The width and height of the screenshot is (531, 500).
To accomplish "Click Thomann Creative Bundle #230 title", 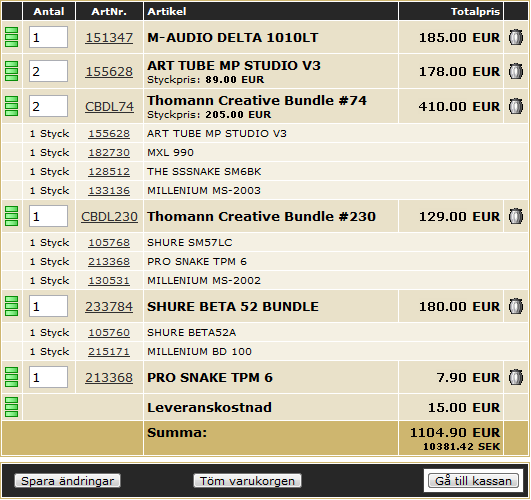I will (261, 216).
